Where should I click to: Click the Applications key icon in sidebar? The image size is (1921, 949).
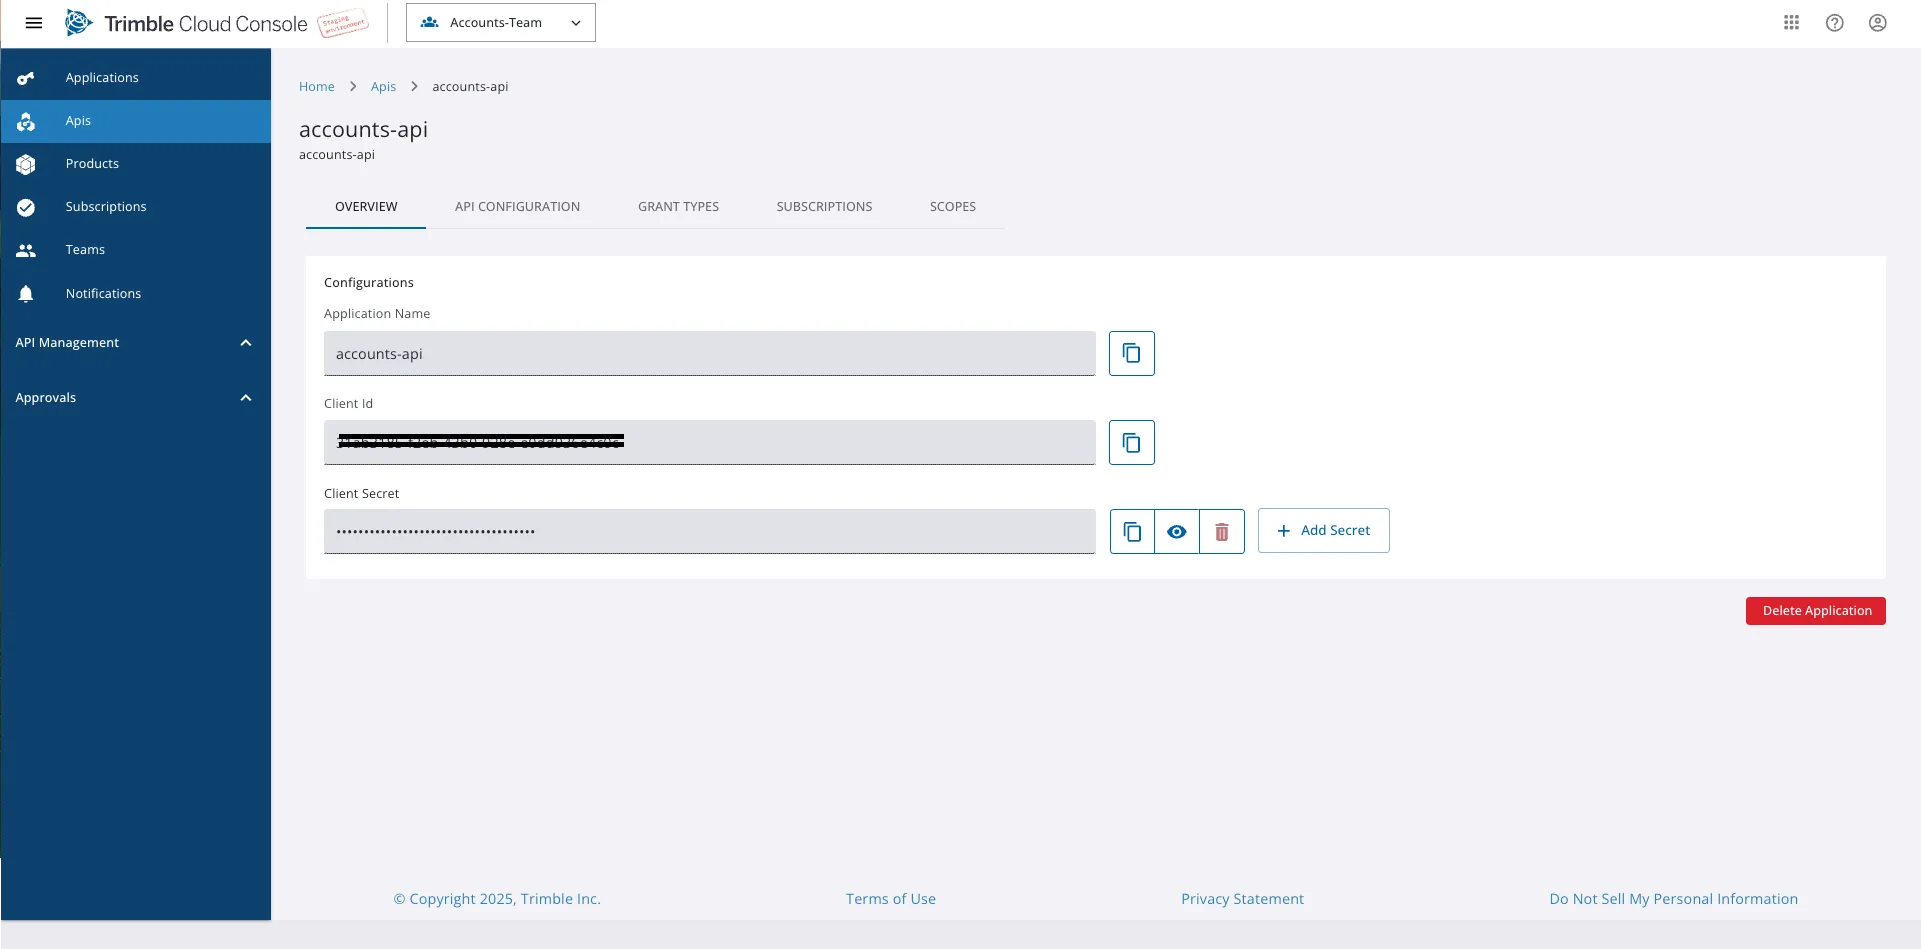click(26, 78)
